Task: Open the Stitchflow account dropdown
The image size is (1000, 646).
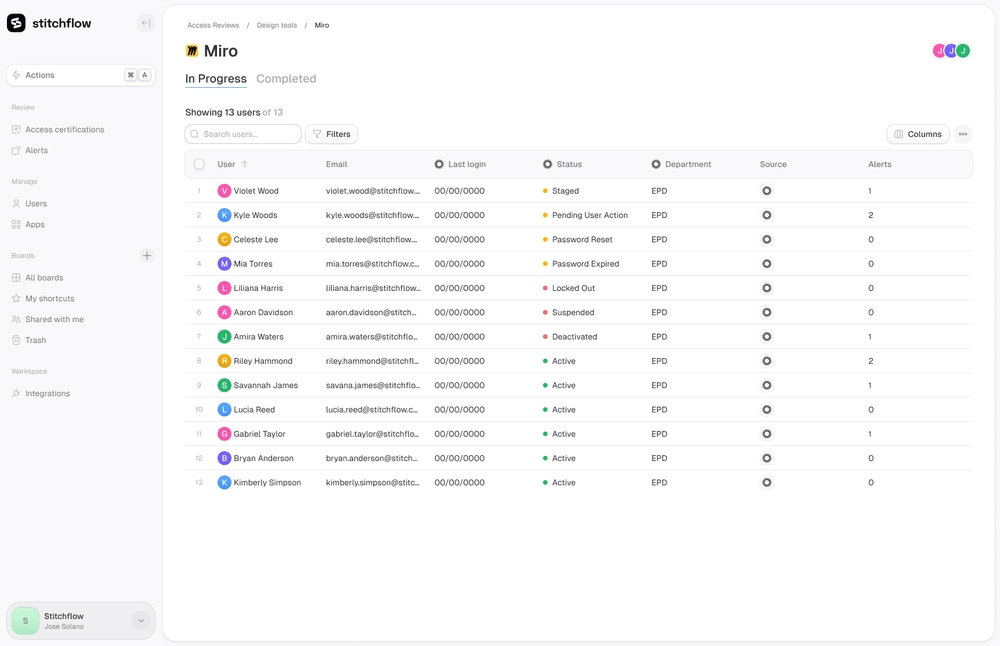Action: pyautogui.click(x=140, y=620)
